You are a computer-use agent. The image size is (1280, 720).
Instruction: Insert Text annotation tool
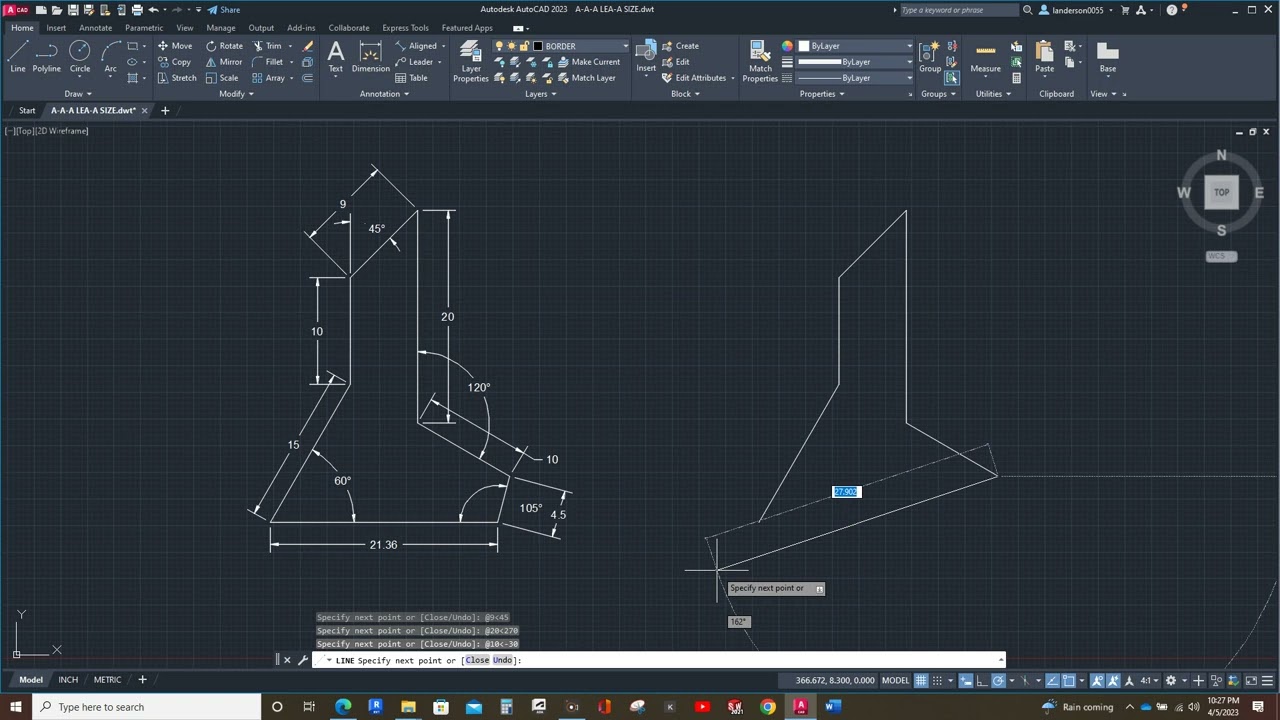[x=336, y=56]
